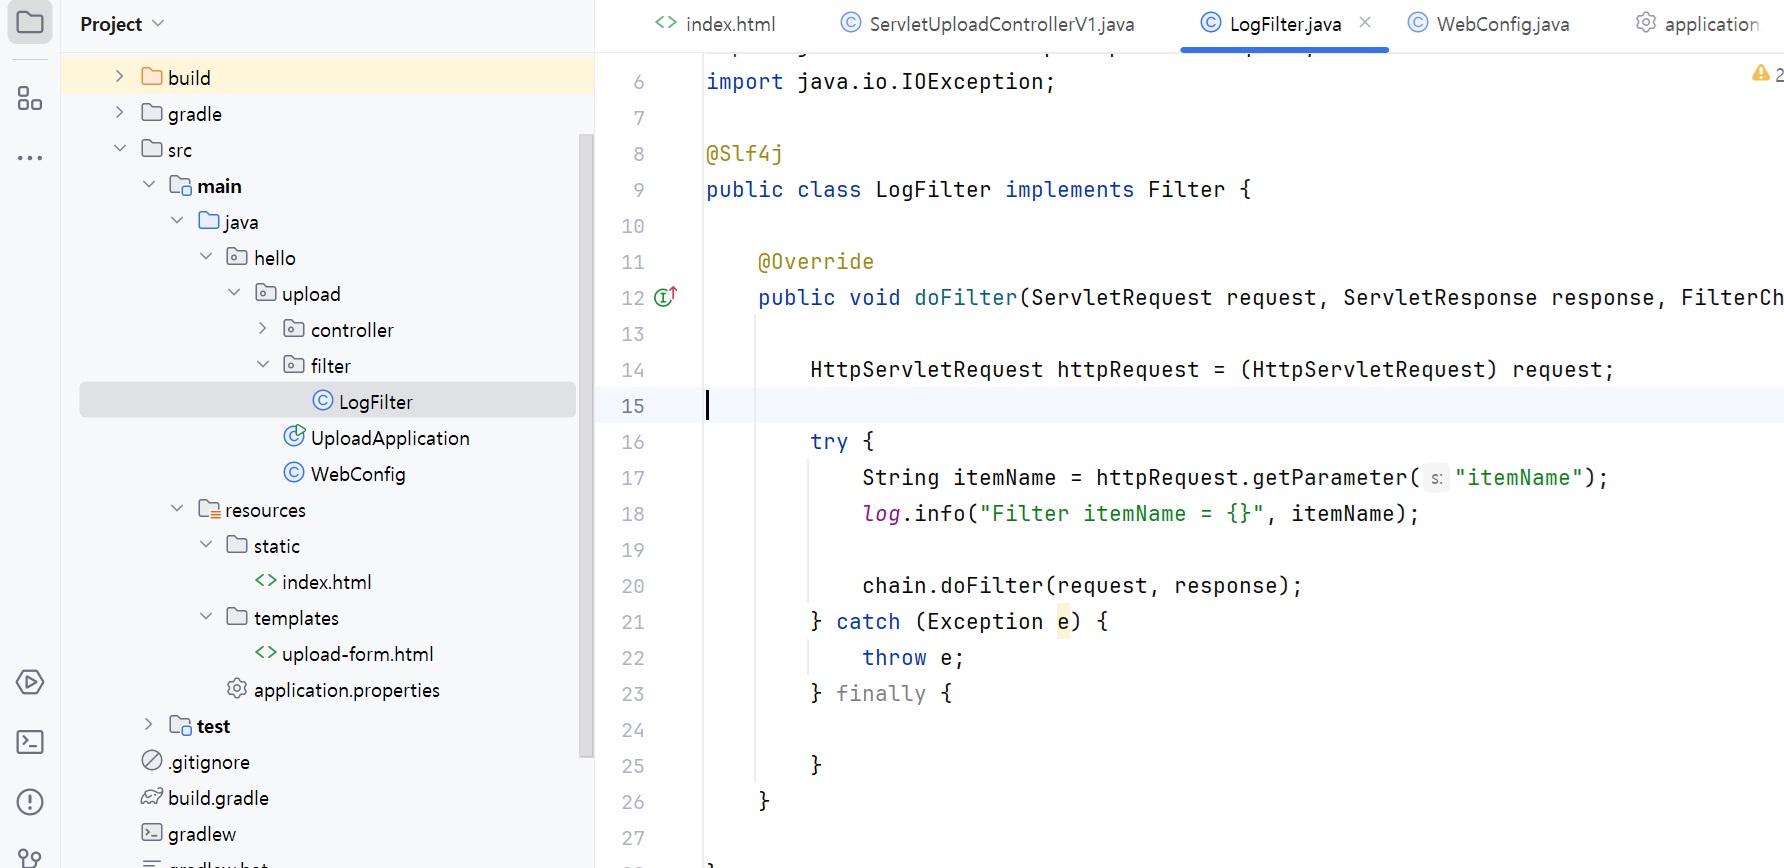Screen dimensions: 1784x868
Task: Expand the test folder
Action: click(x=149, y=725)
